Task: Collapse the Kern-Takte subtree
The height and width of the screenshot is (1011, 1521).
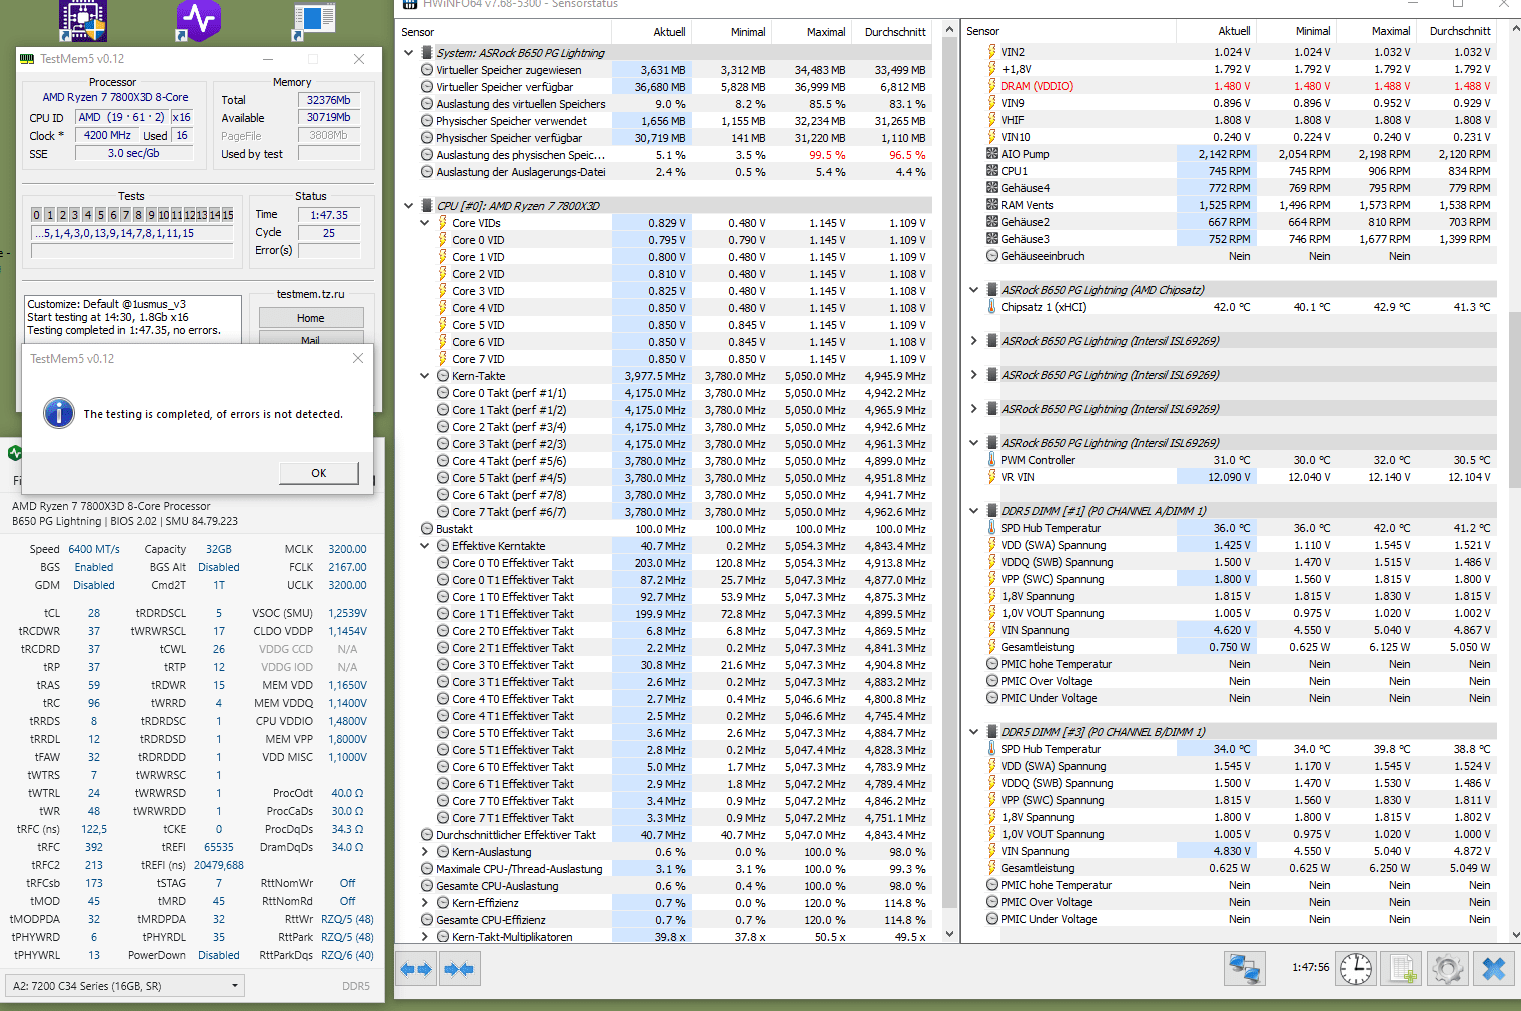Action: point(425,376)
